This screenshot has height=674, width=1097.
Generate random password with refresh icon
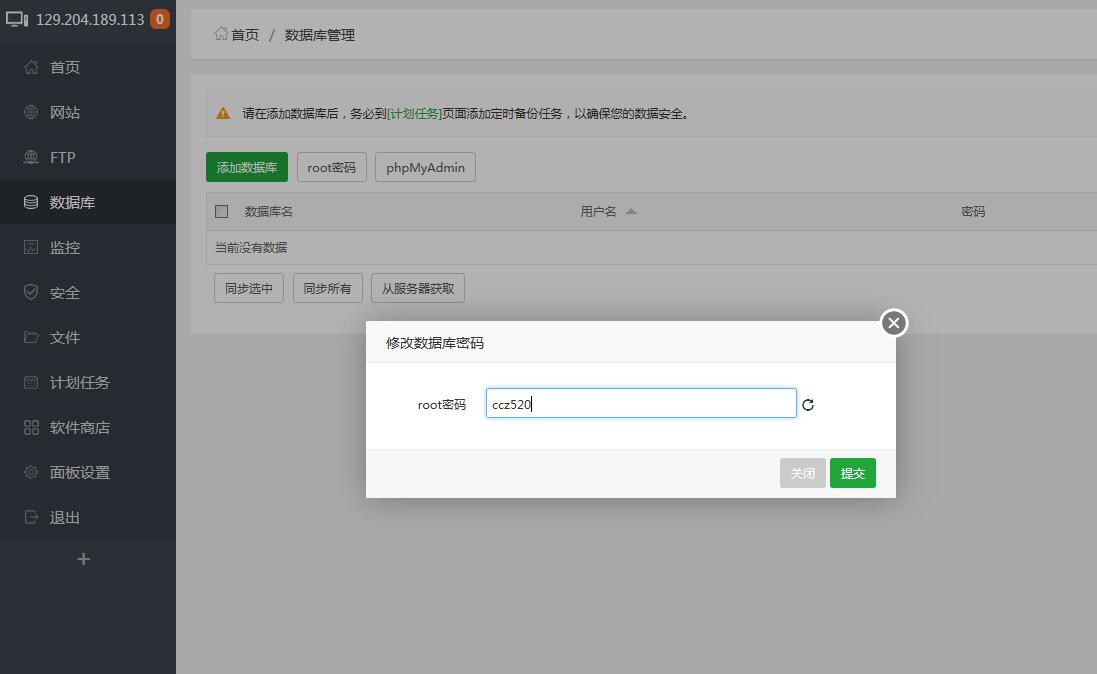click(x=808, y=405)
